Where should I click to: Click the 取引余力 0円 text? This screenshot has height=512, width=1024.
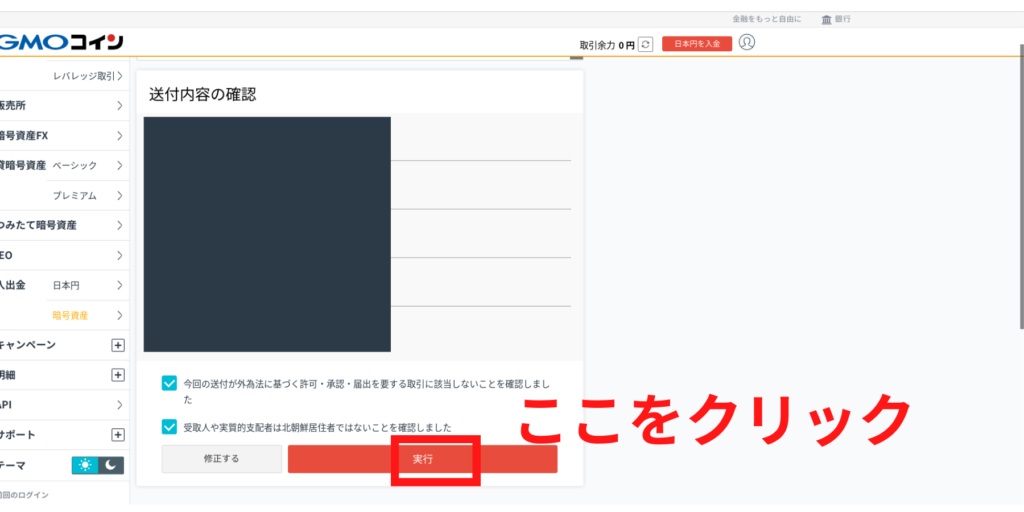(x=607, y=45)
